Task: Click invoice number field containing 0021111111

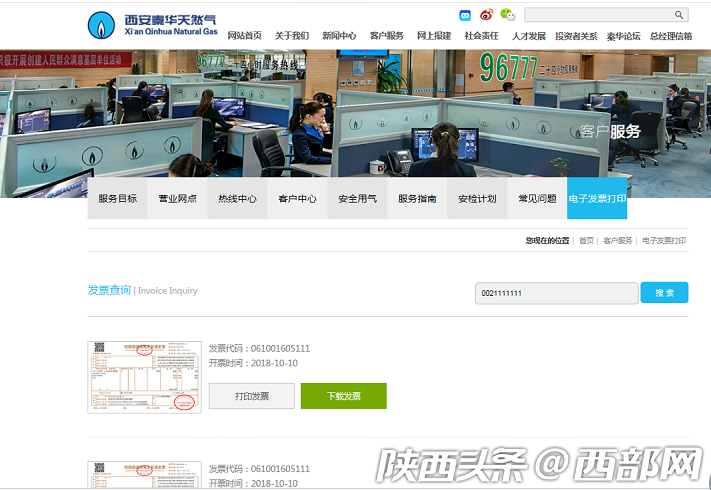Action: pyautogui.click(x=557, y=293)
